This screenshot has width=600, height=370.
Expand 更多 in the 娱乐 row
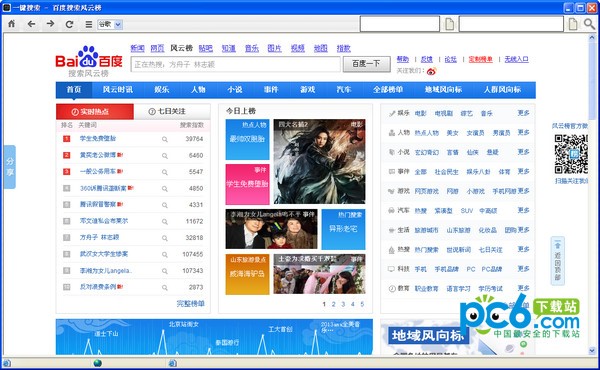[x=523, y=113]
